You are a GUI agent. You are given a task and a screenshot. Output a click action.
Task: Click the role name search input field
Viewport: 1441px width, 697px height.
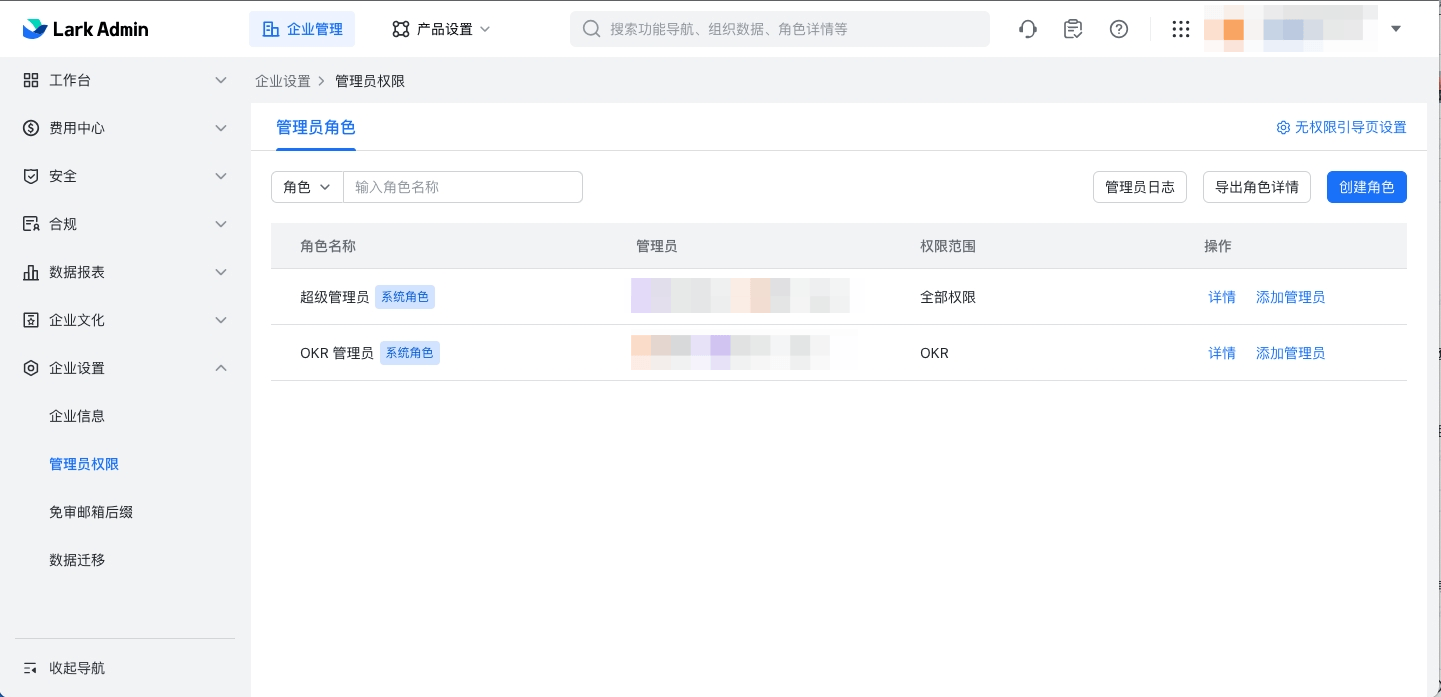pos(463,187)
